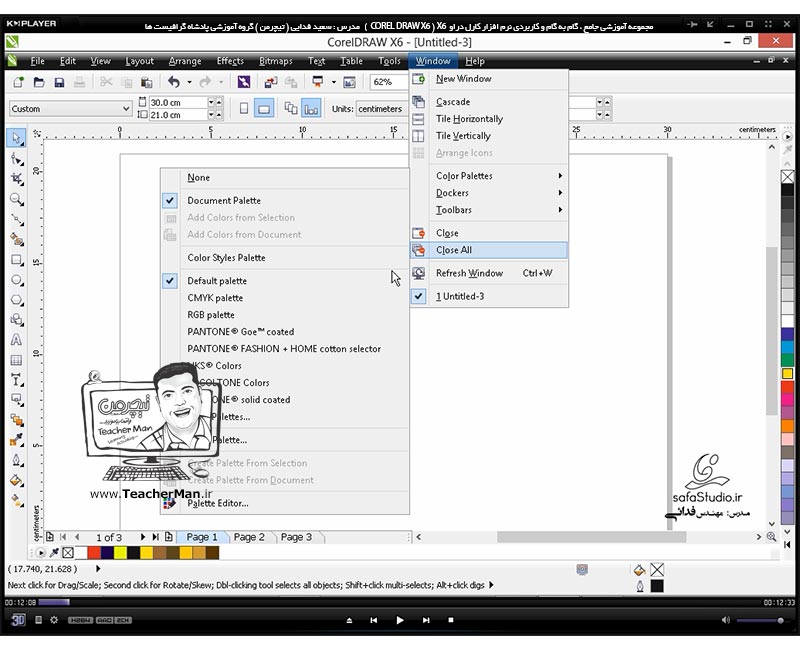800x650 pixels.
Task: Expand status bar coordinates arrow
Action: coord(98,568)
